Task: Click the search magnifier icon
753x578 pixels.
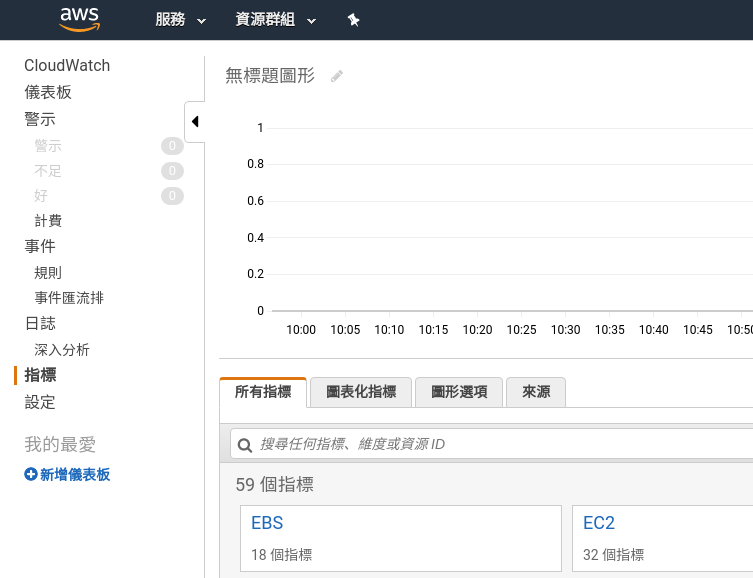Action: pos(244,445)
